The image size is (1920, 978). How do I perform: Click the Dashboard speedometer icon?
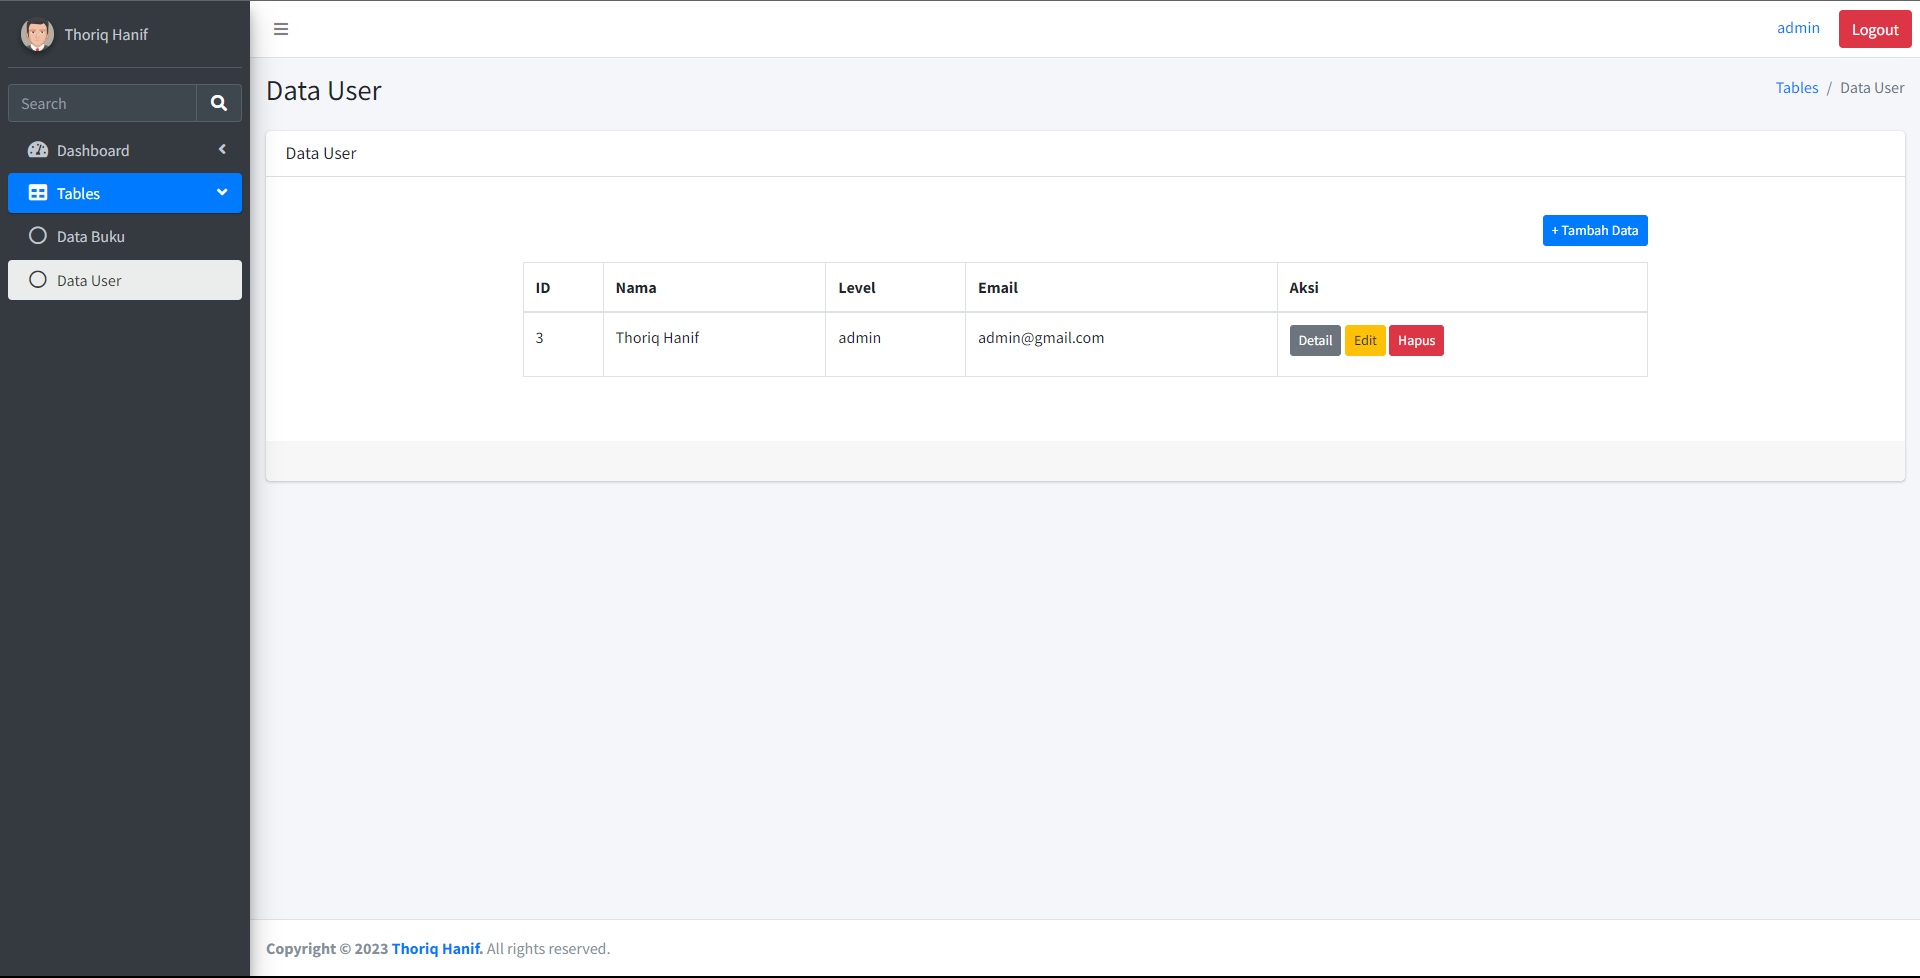point(38,150)
